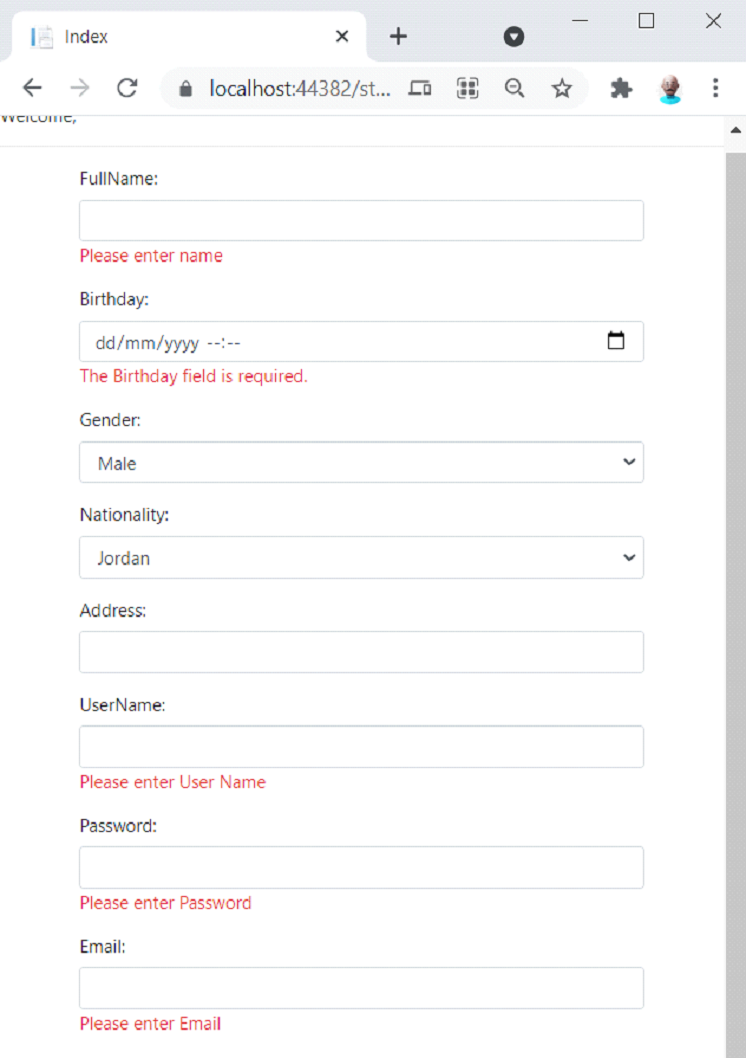Viewport: 746px width, 1058px height.
Task: Close the Index tab
Action: 342,36
